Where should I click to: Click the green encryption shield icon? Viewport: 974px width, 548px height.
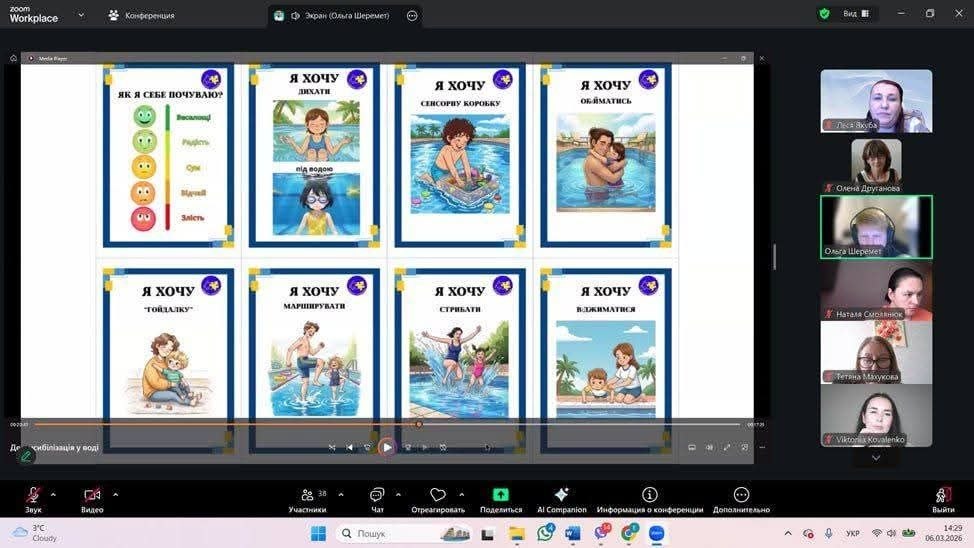(x=824, y=14)
